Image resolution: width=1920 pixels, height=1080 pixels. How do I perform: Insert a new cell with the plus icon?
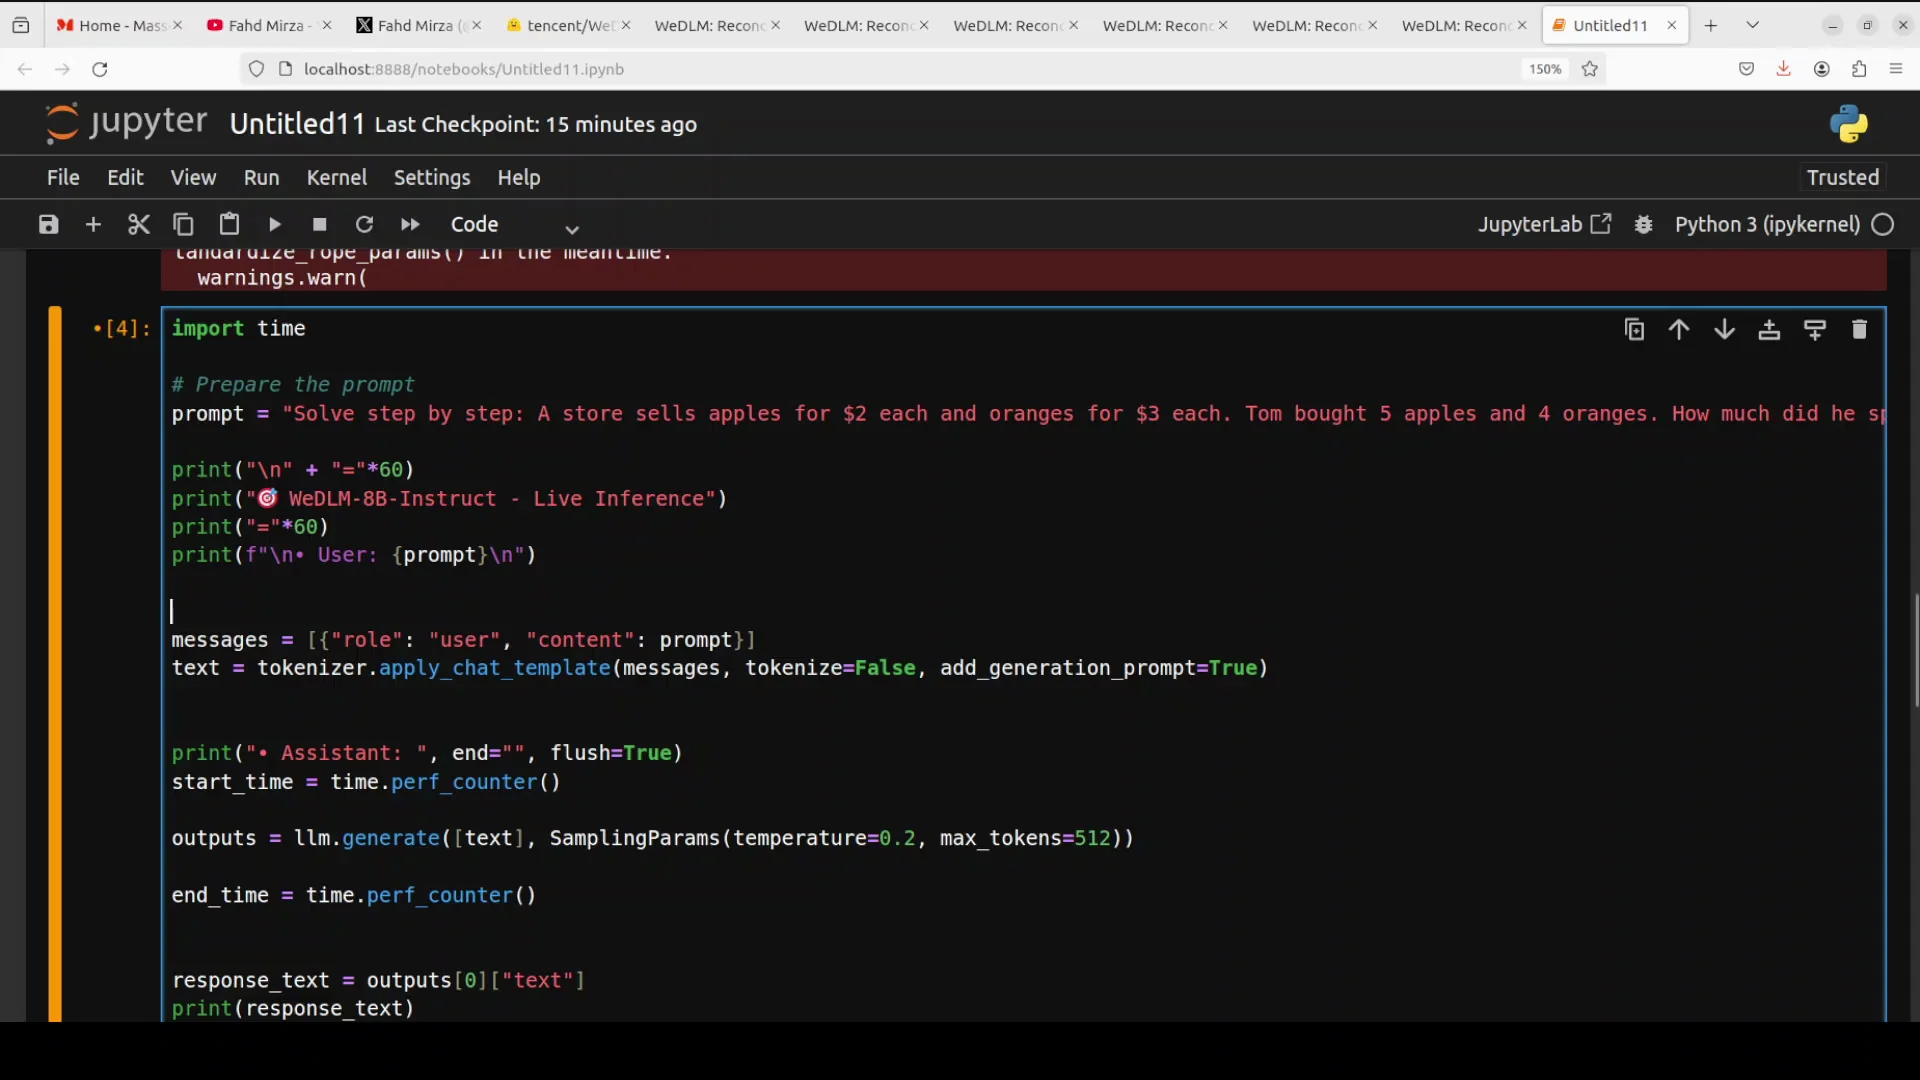click(93, 225)
